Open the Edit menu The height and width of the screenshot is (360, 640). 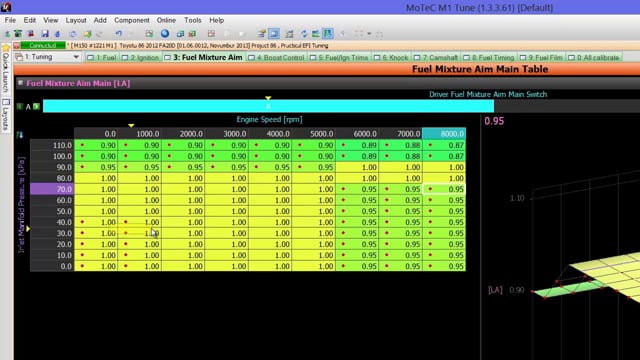pyautogui.click(x=29, y=20)
